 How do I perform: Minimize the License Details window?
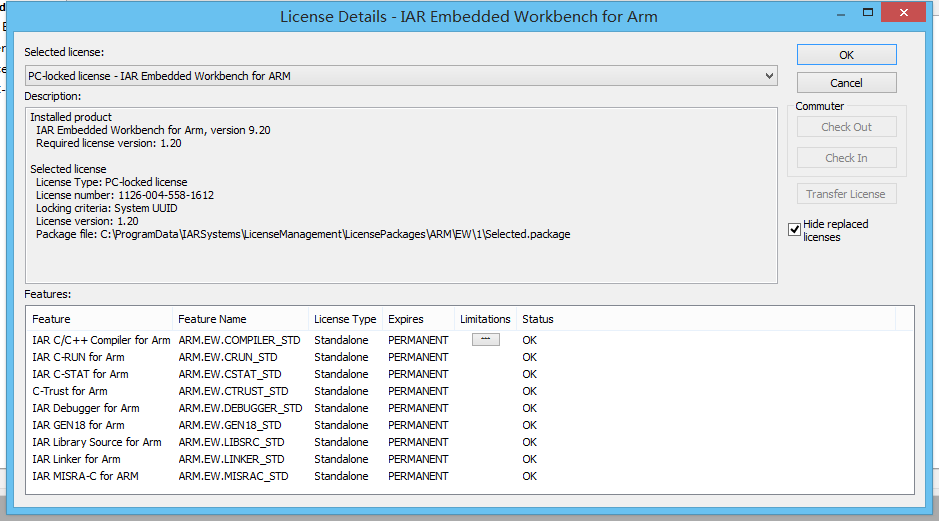point(841,13)
